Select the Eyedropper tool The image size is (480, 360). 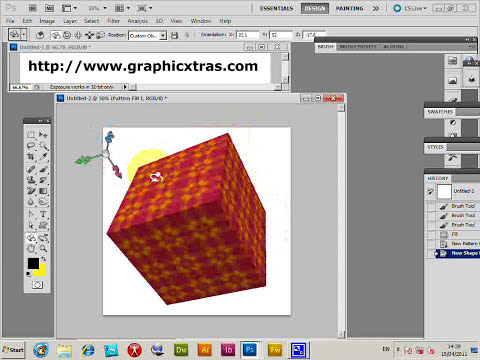click(x=43, y=157)
